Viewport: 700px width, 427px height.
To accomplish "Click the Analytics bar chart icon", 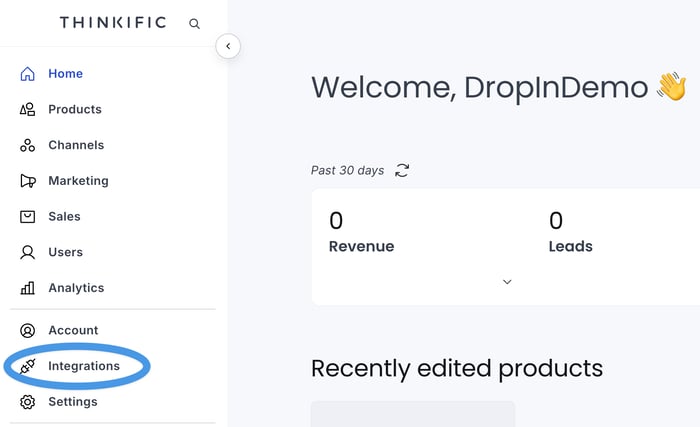I will [x=28, y=288].
